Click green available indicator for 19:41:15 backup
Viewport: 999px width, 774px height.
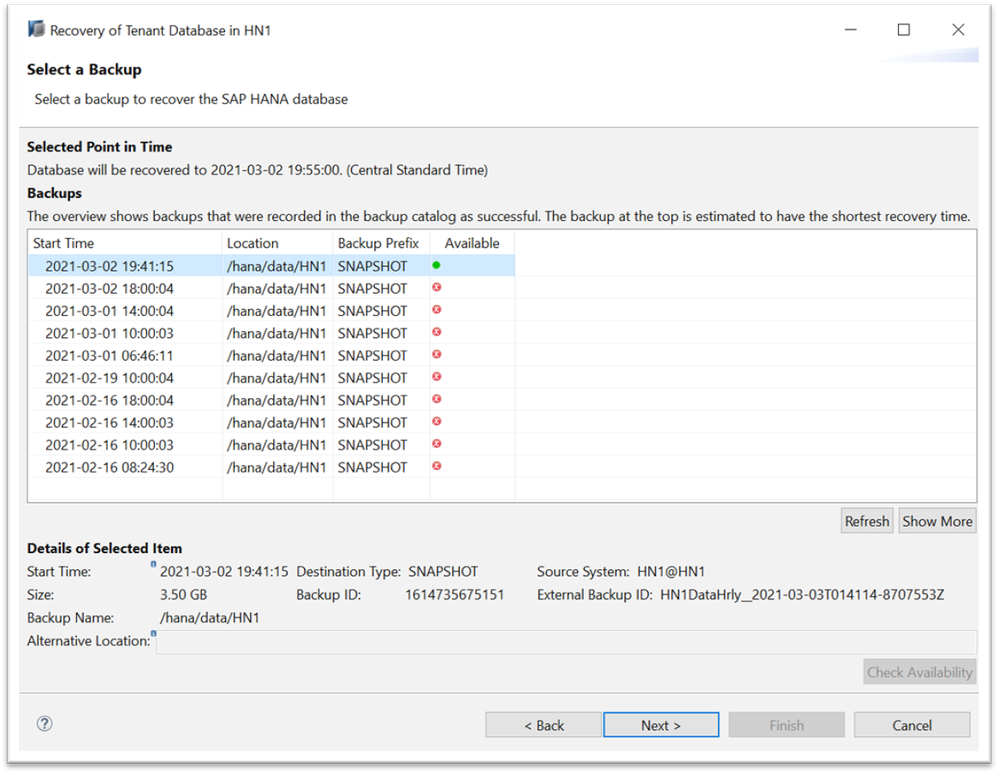click(x=436, y=265)
